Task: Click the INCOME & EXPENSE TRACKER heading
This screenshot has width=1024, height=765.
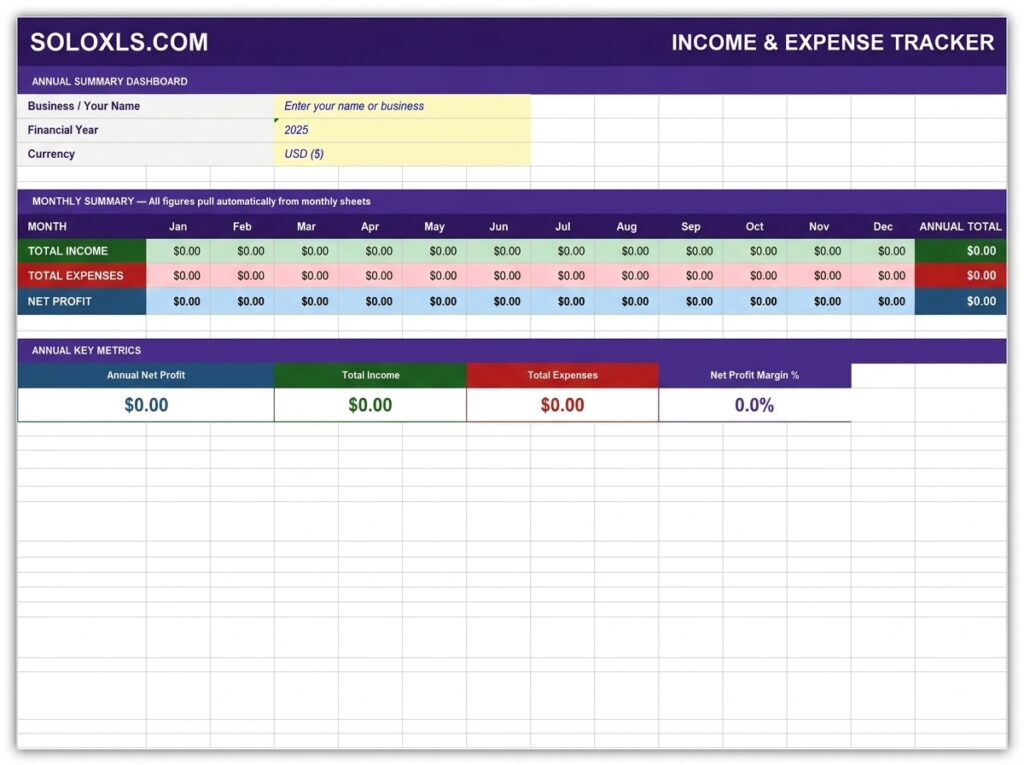Action: click(832, 42)
